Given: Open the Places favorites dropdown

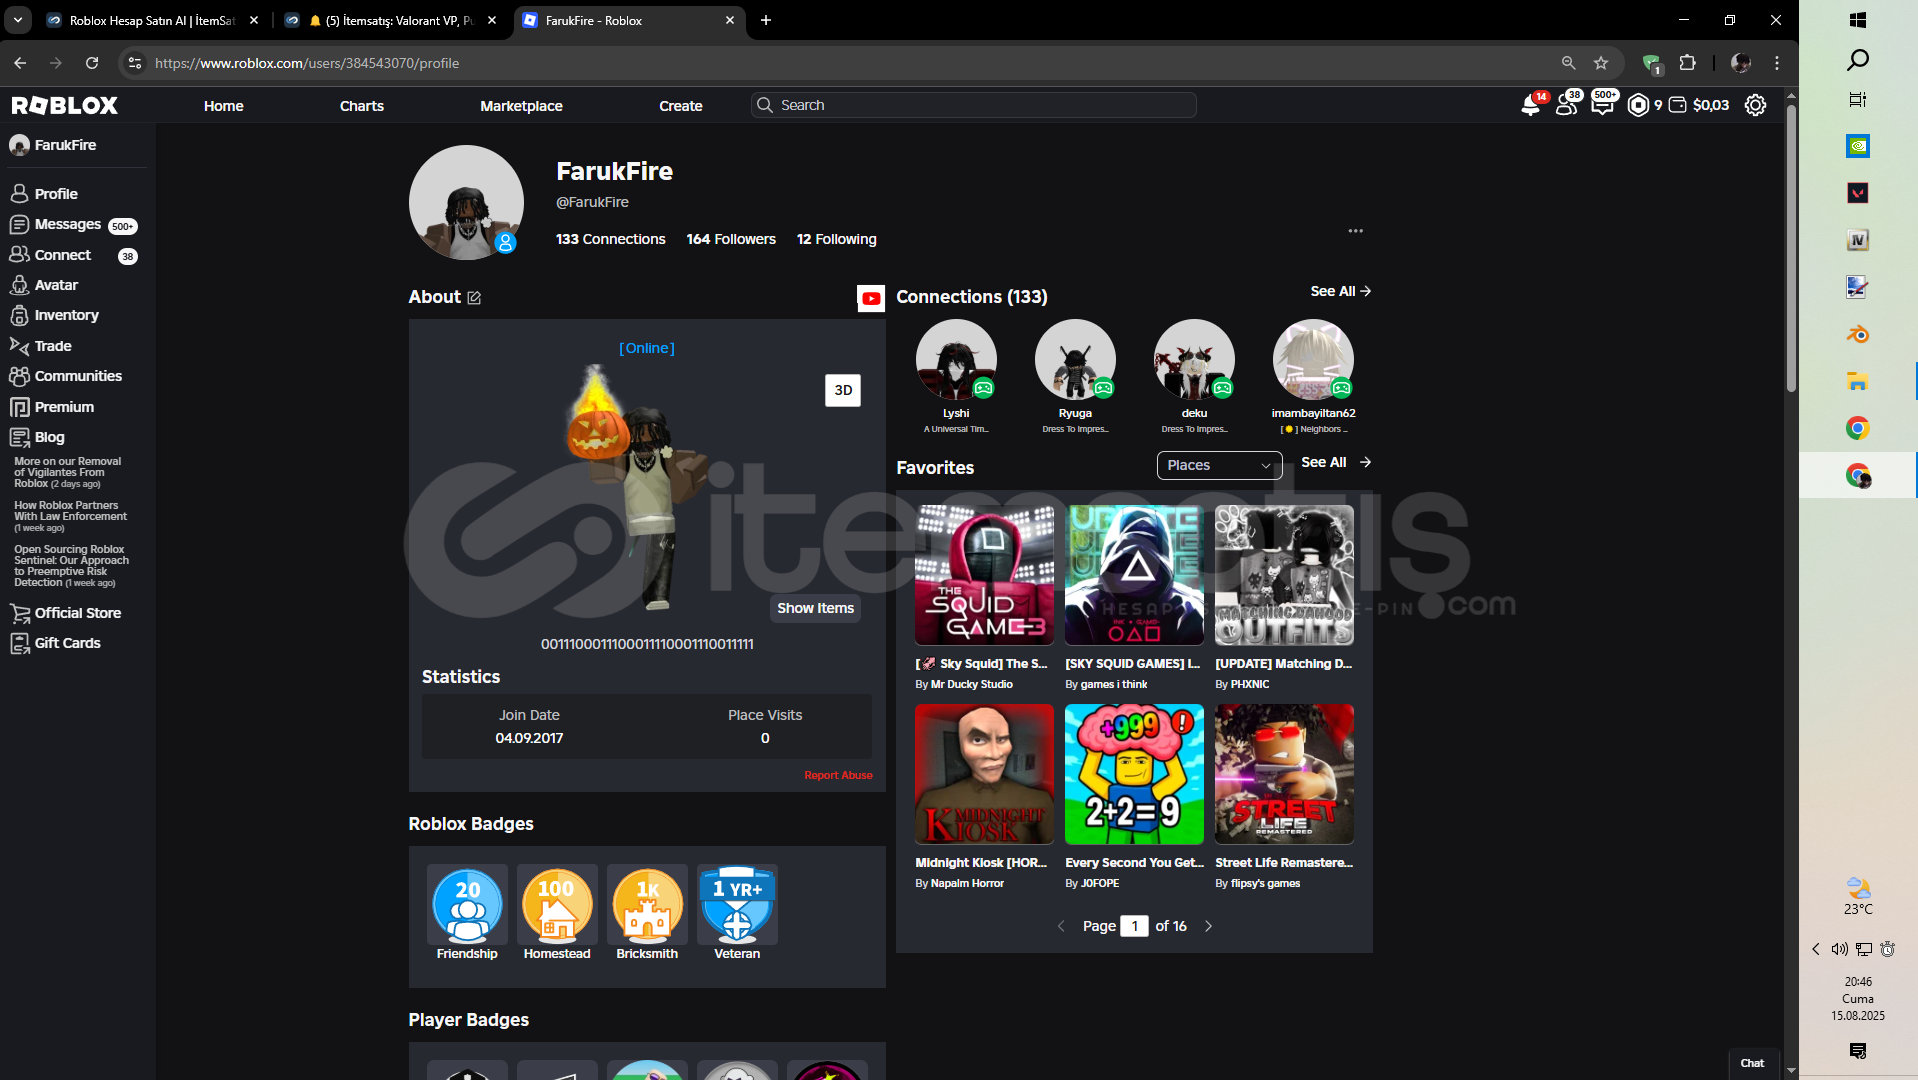Looking at the screenshot, I should coord(1219,465).
